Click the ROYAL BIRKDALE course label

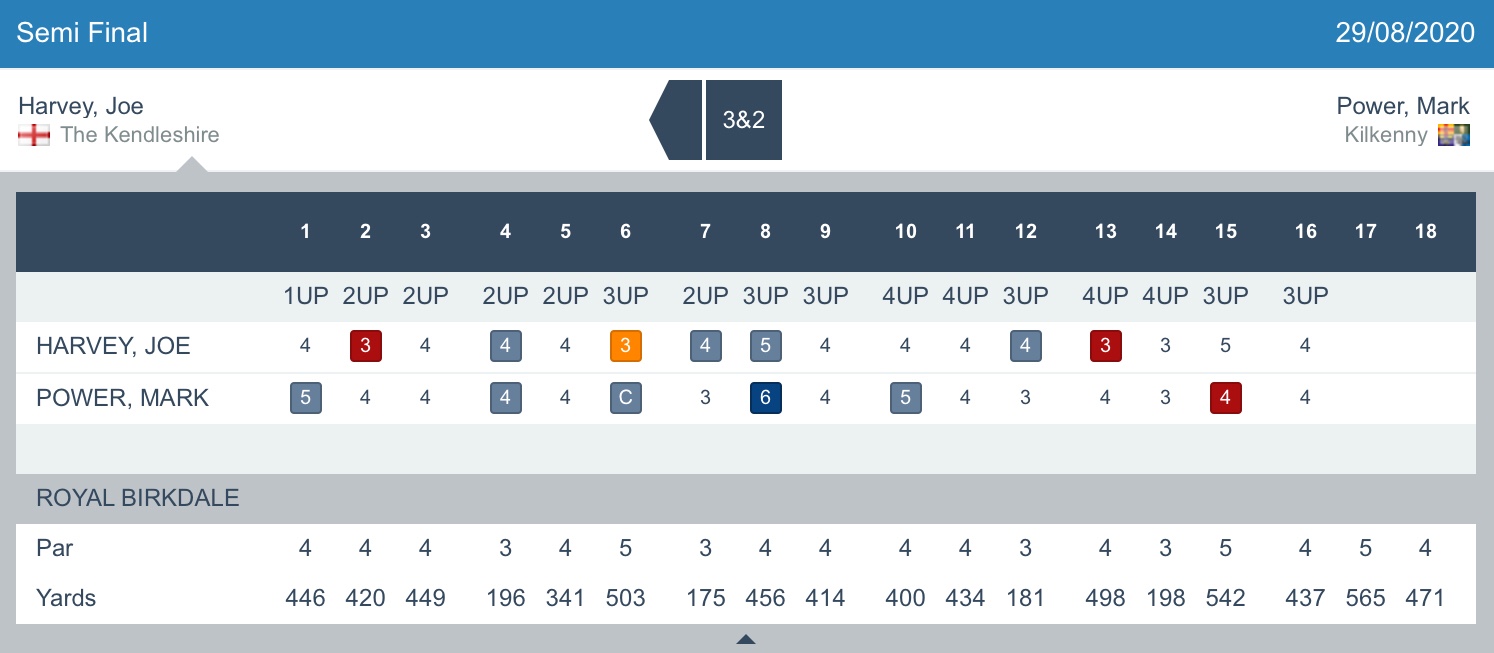point(138,498)
